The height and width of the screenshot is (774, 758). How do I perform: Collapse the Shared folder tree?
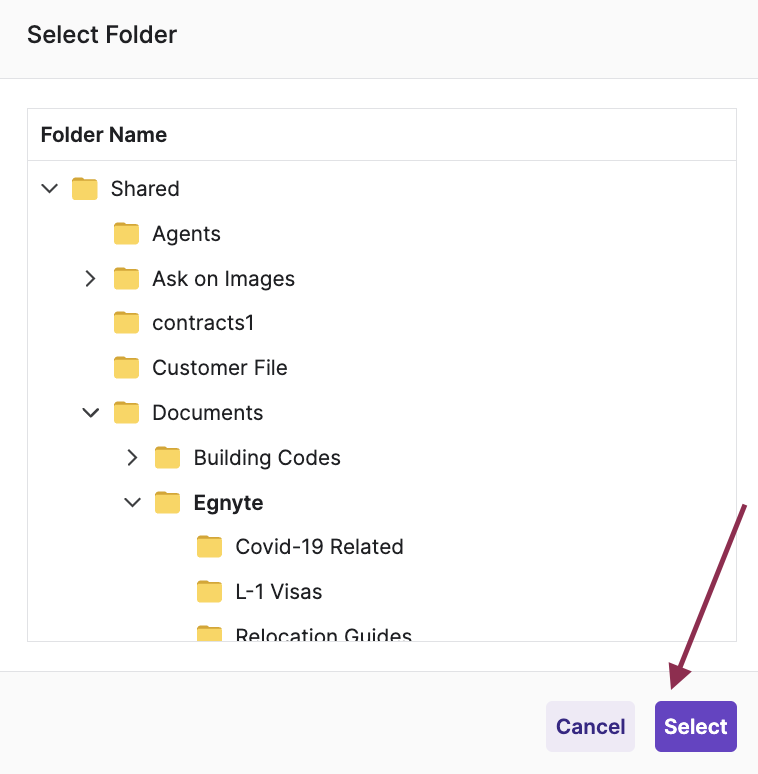[x=49, y=189]
